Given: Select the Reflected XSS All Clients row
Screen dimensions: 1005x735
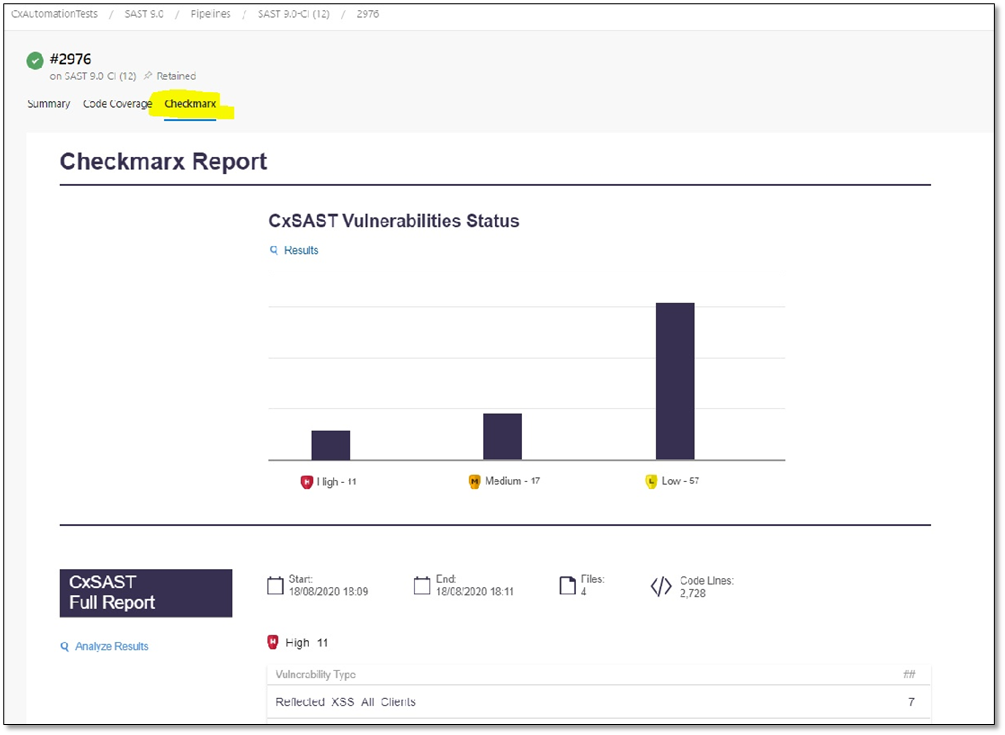Looking at the screenshot, I should (x=599, y=702).
